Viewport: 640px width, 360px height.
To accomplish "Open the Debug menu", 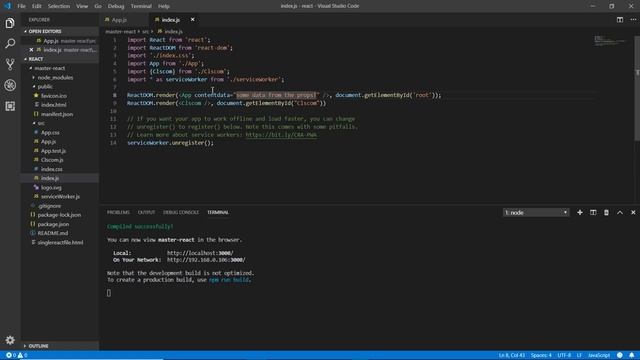I will 116,6.
